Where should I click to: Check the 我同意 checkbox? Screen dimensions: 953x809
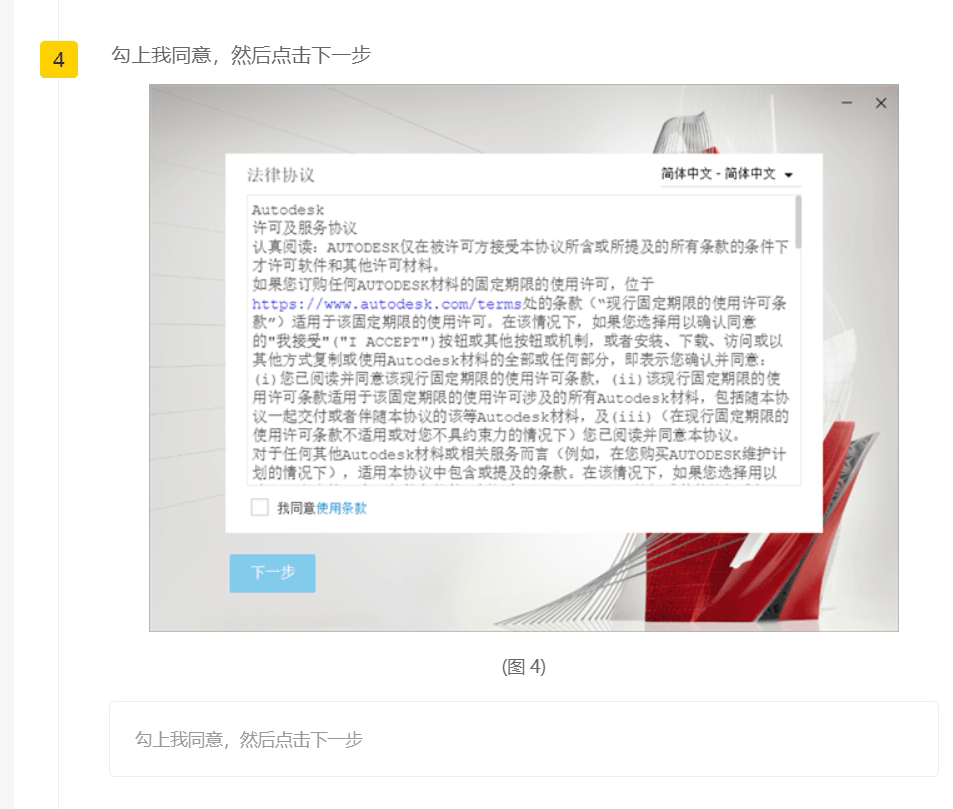pos(260,508)
